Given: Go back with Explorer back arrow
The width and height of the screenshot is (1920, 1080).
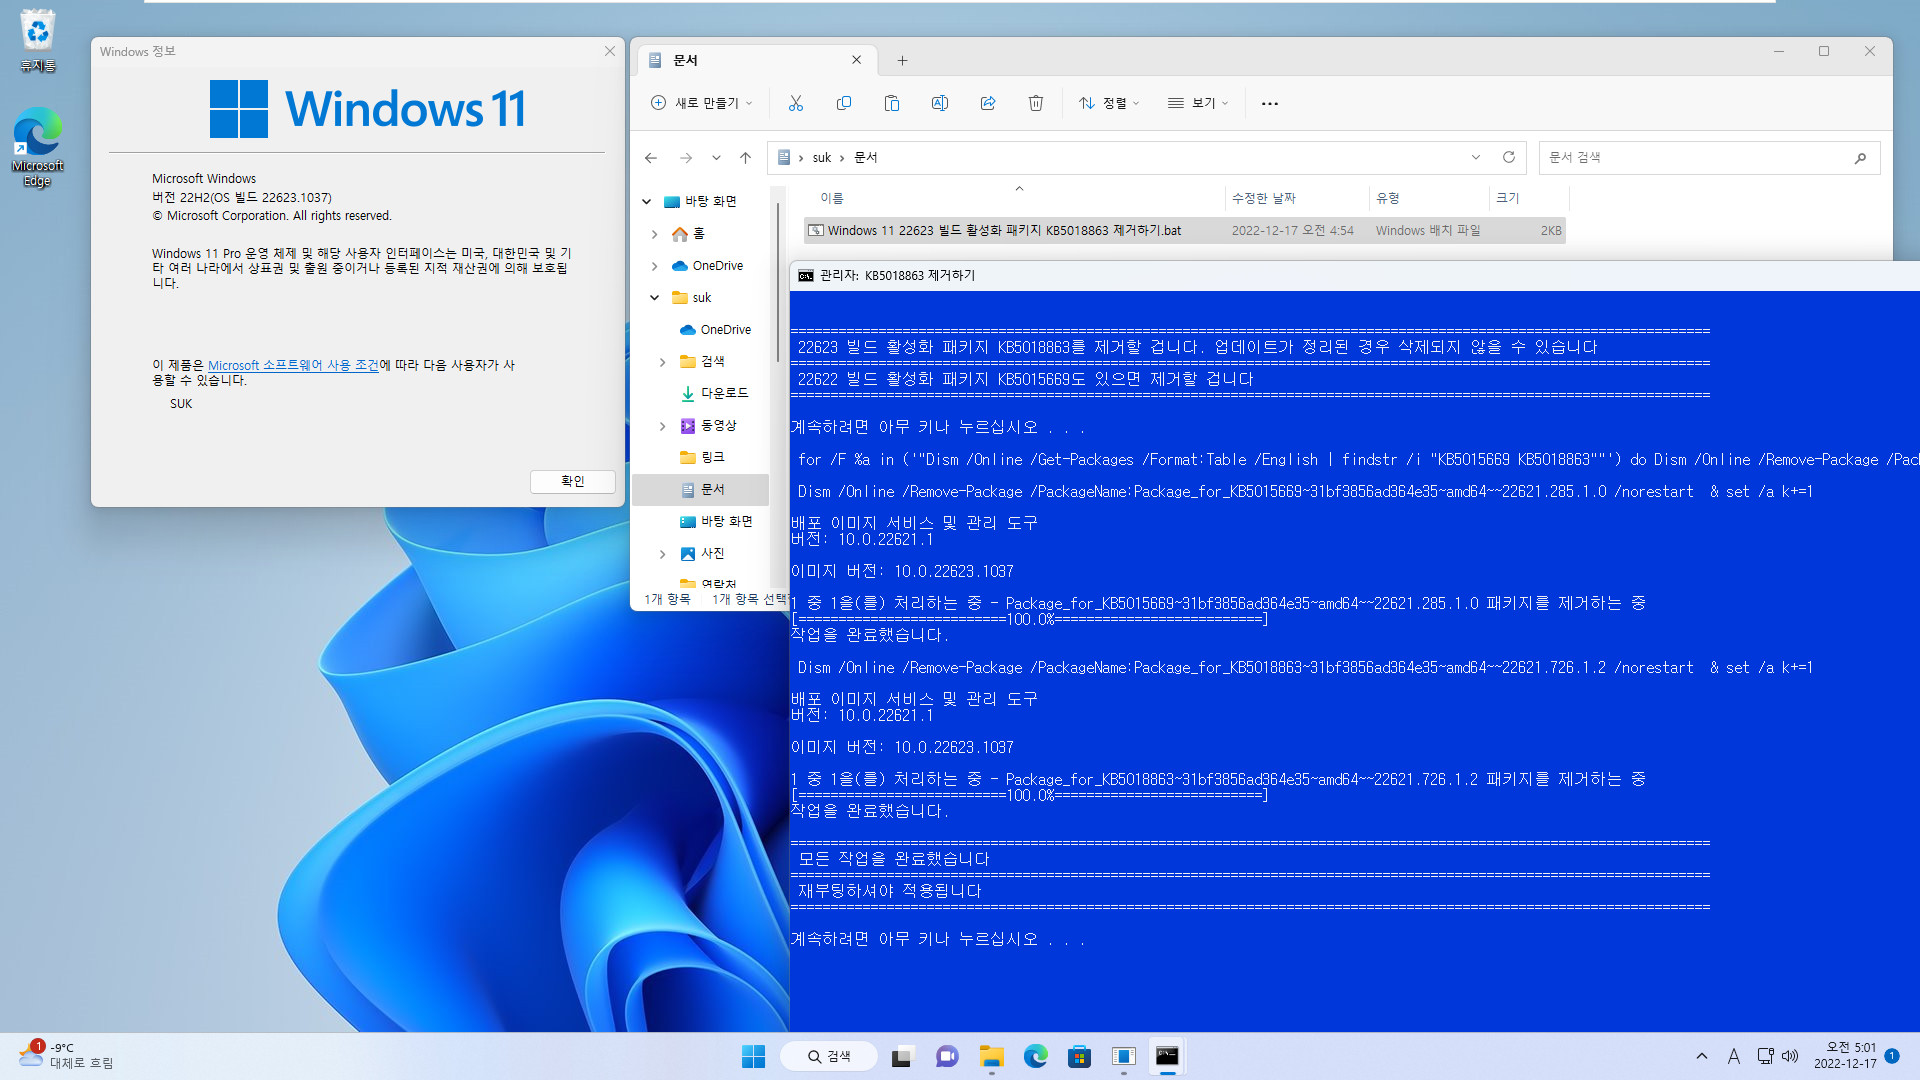Looking at the screenshot, I should [x=651, y=157].
